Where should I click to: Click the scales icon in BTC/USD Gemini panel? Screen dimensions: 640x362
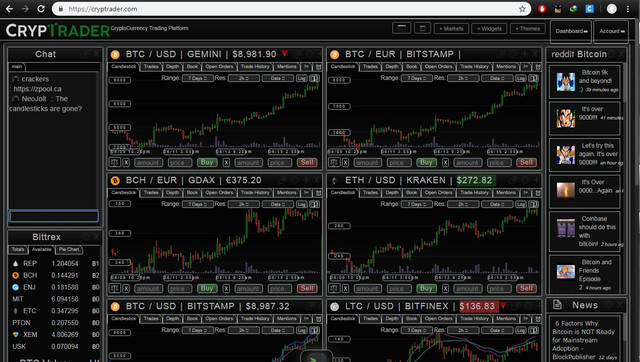[x=114, y=162]
